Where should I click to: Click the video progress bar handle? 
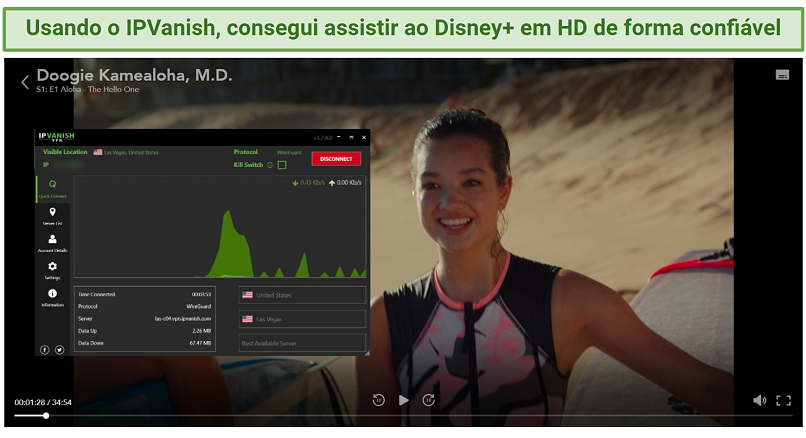(x=46, y=415)
